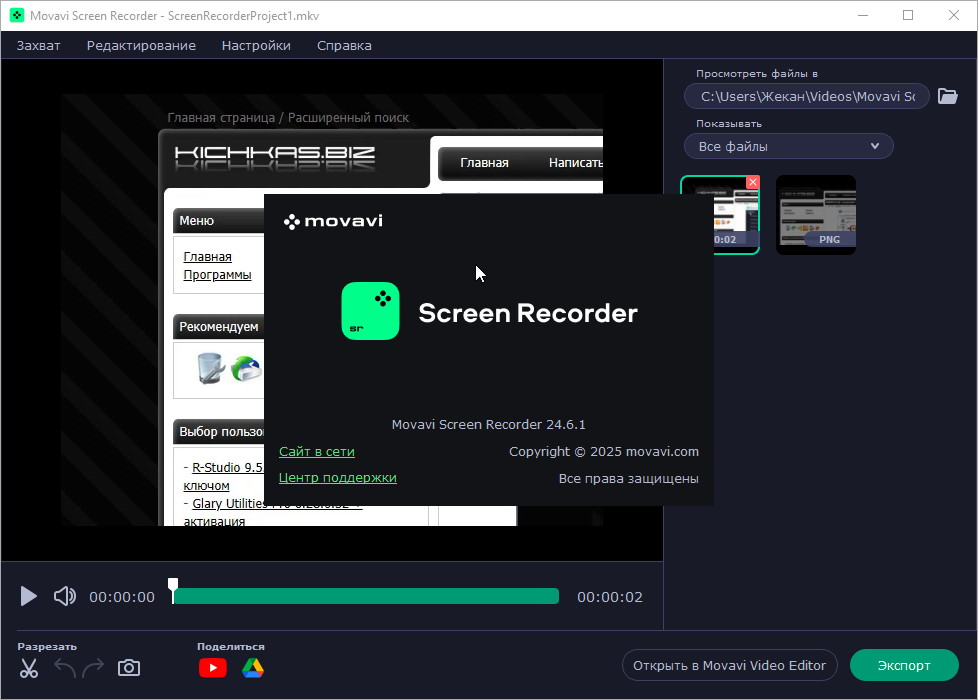The width and height of the screenshot is (978, 700).
Task: Open the Справка menu
Action: (x=344, y=46)
